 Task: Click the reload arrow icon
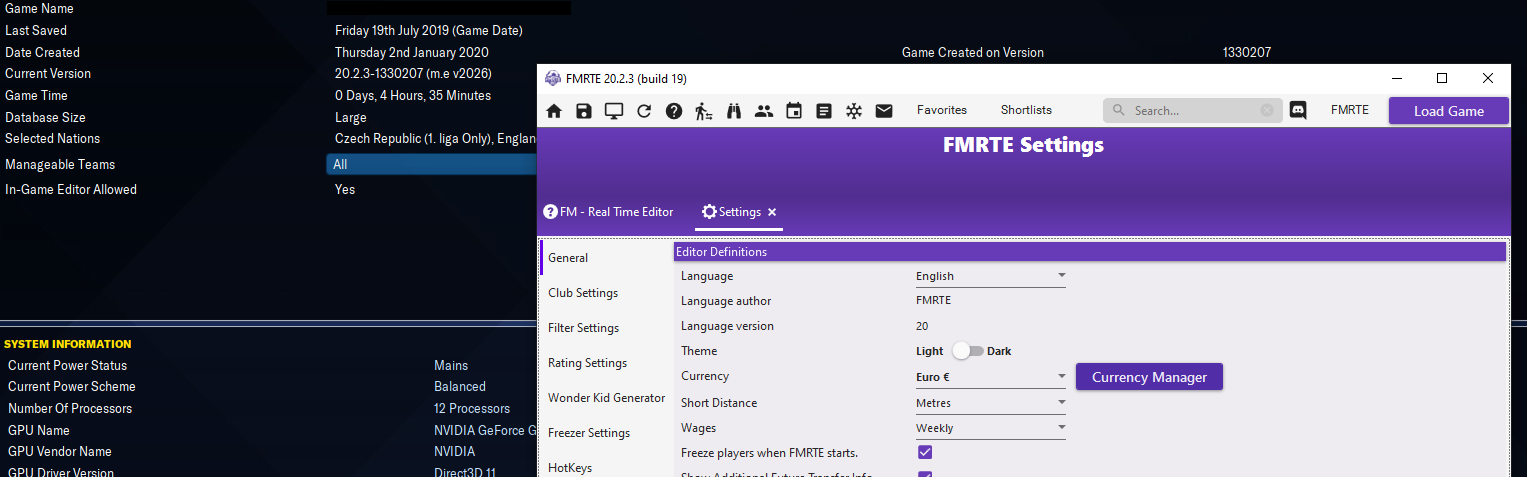(x=644, y=111)
